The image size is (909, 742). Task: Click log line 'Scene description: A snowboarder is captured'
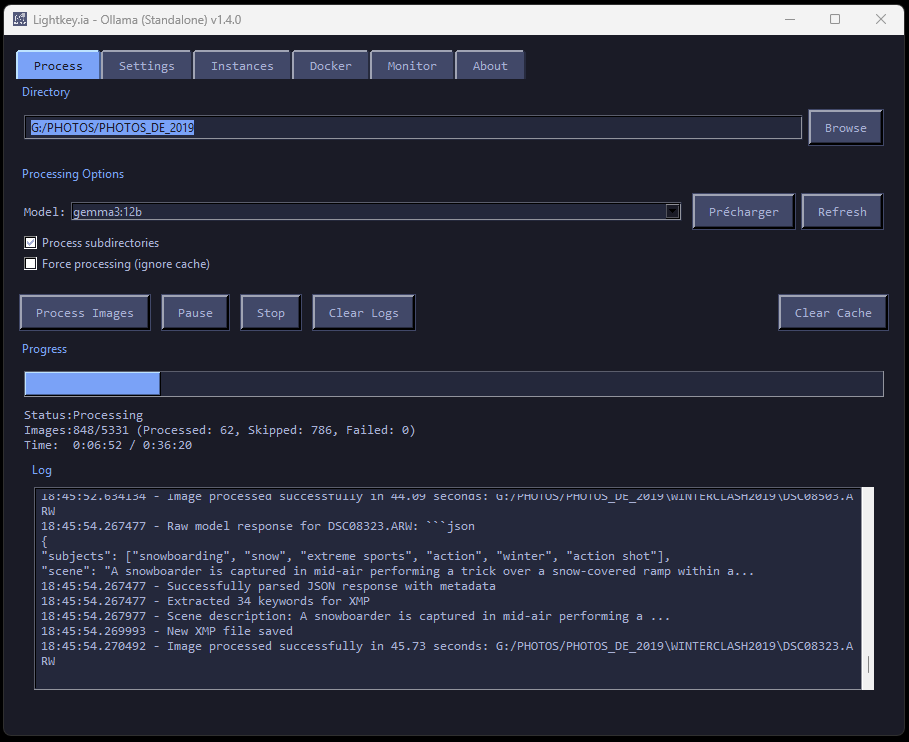[355, 616]
